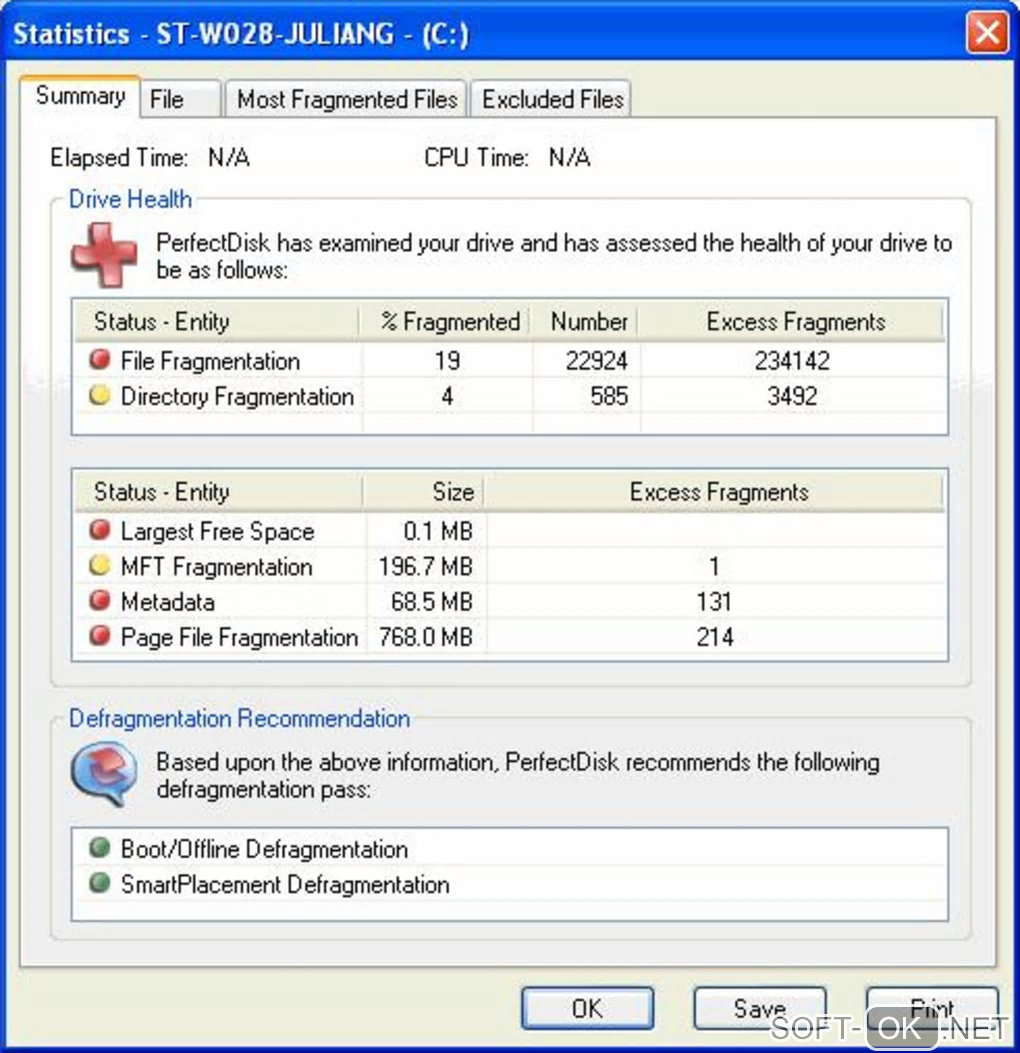The height and width of the screenshot is (1053, 1020).
Task: Click the CPU Time label
Action: [476, 158]
